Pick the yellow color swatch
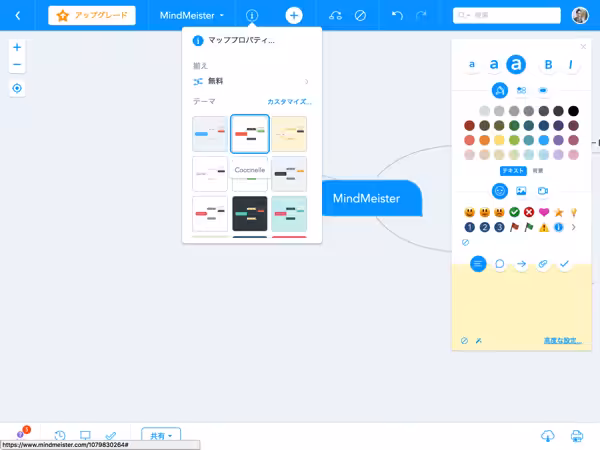 pyautogui.click(x=499, y=140)
